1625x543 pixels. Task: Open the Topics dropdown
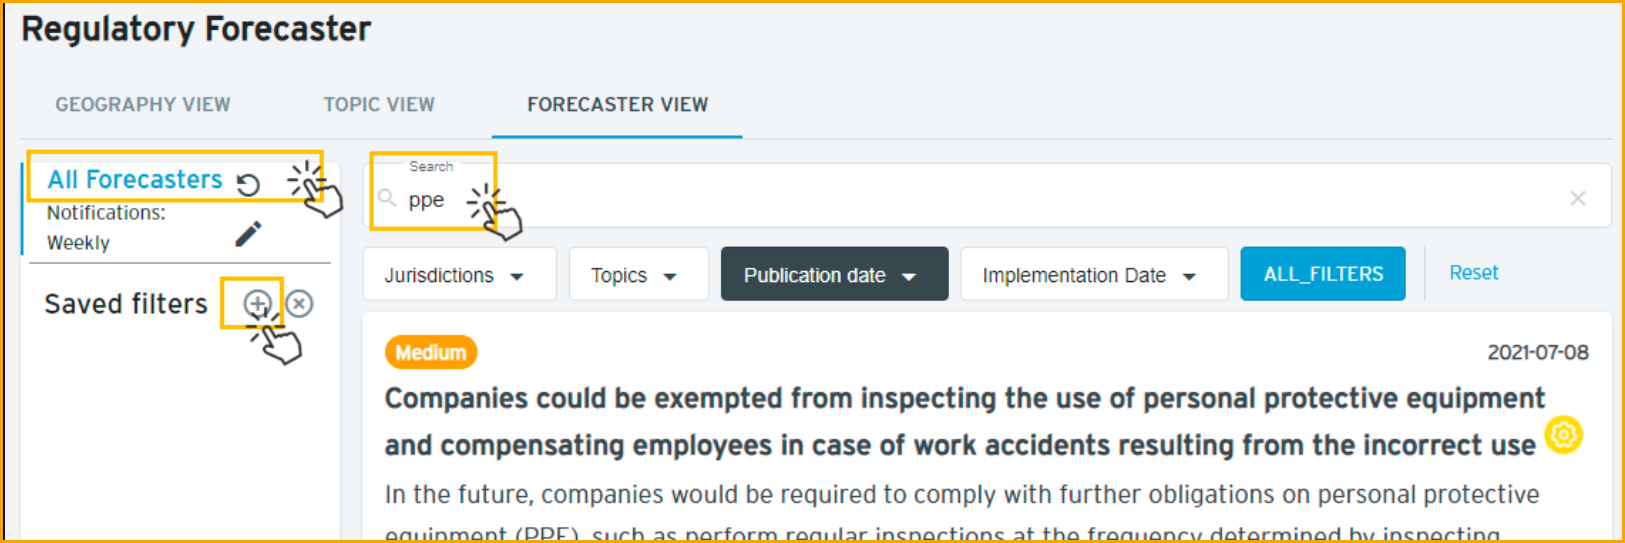[639, 274]
